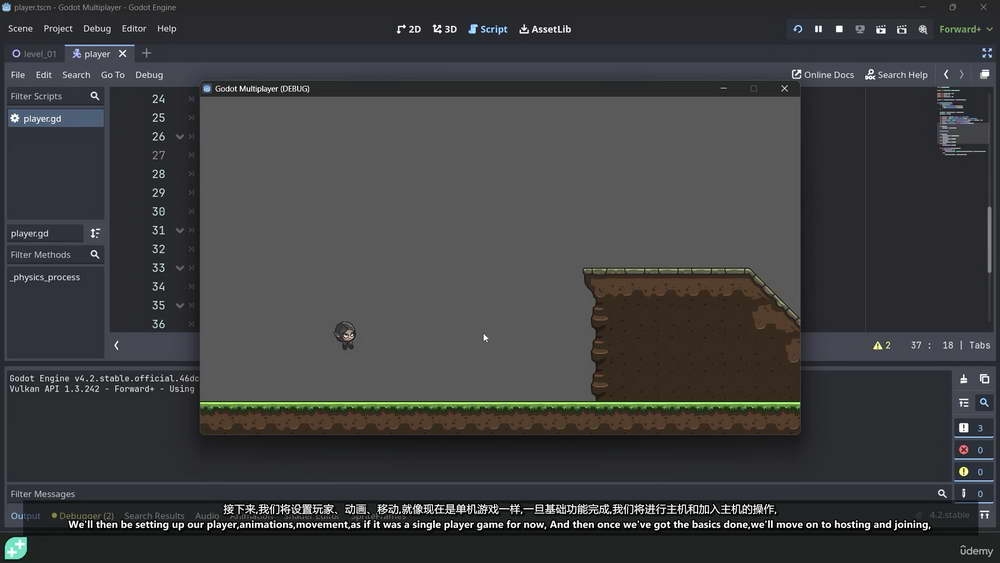This screenshot has height=563, width=1000.
Task: Open the Scene menu
Action: (20, 29)
